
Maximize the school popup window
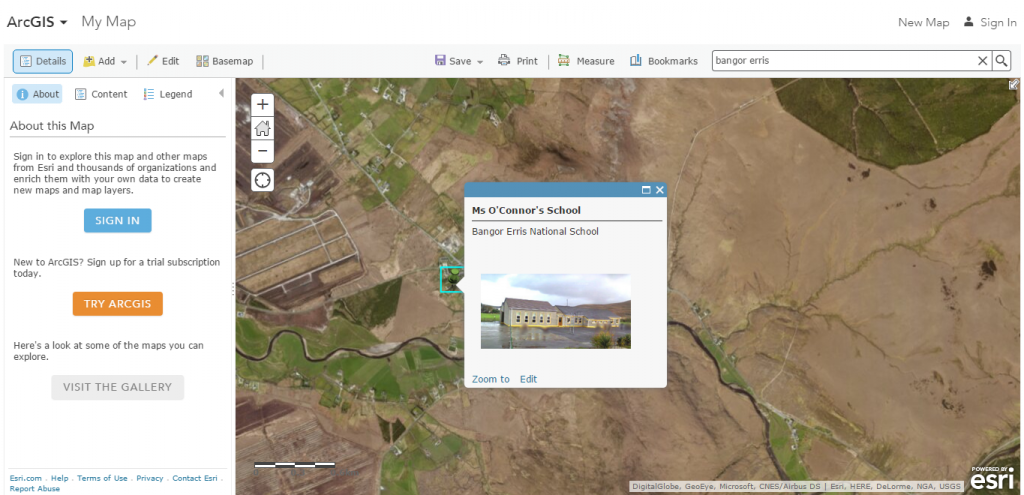click(x=647, y=190)
